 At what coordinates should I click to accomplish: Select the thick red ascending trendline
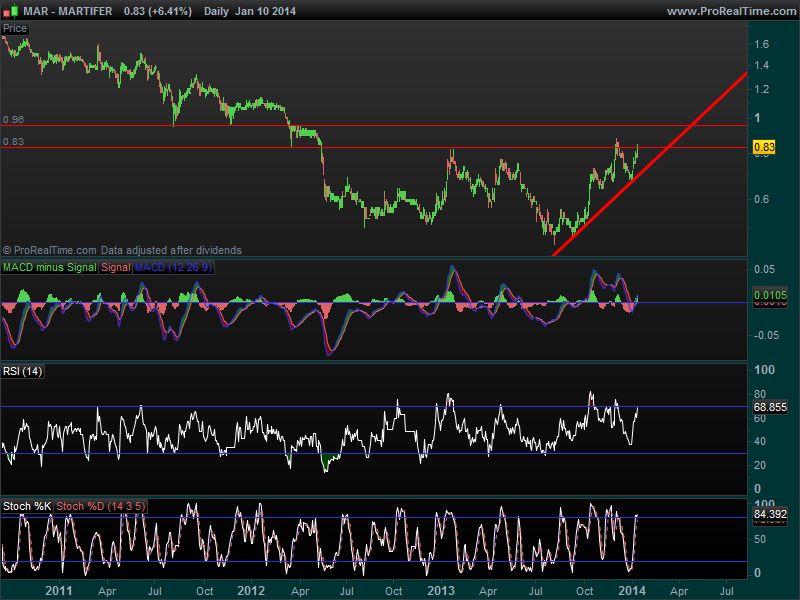point(651,164)
